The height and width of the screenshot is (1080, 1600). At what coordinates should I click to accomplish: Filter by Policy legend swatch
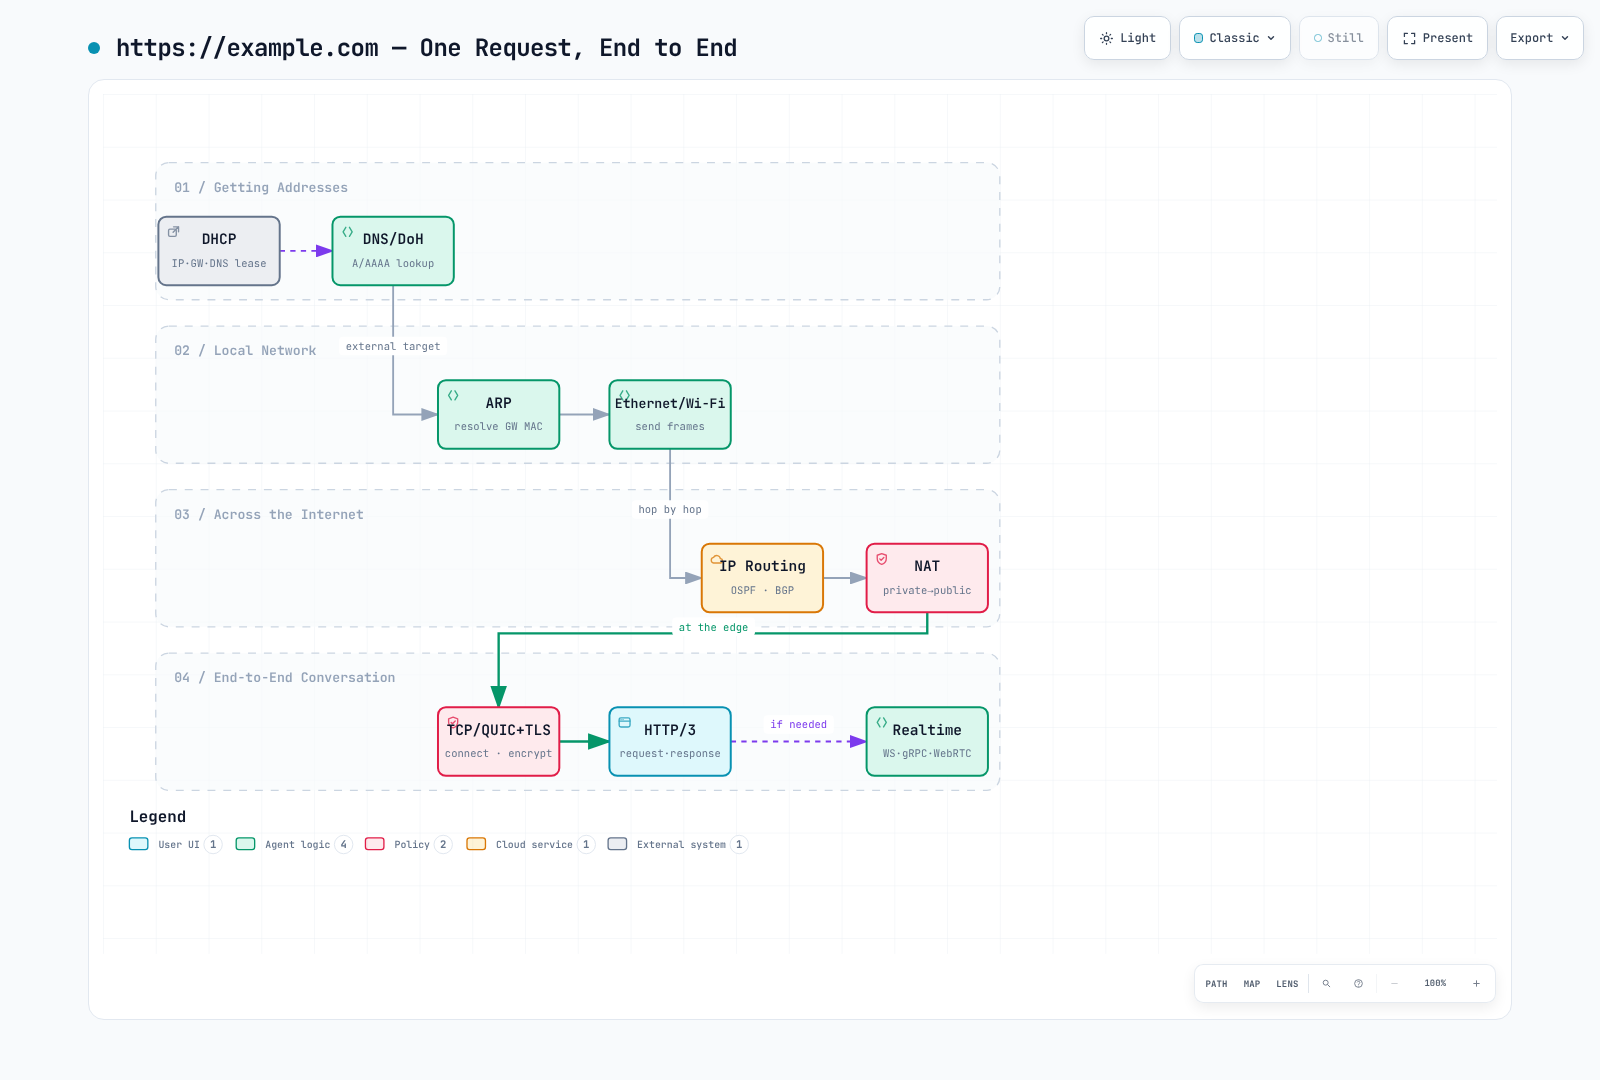tap(375, 844)
